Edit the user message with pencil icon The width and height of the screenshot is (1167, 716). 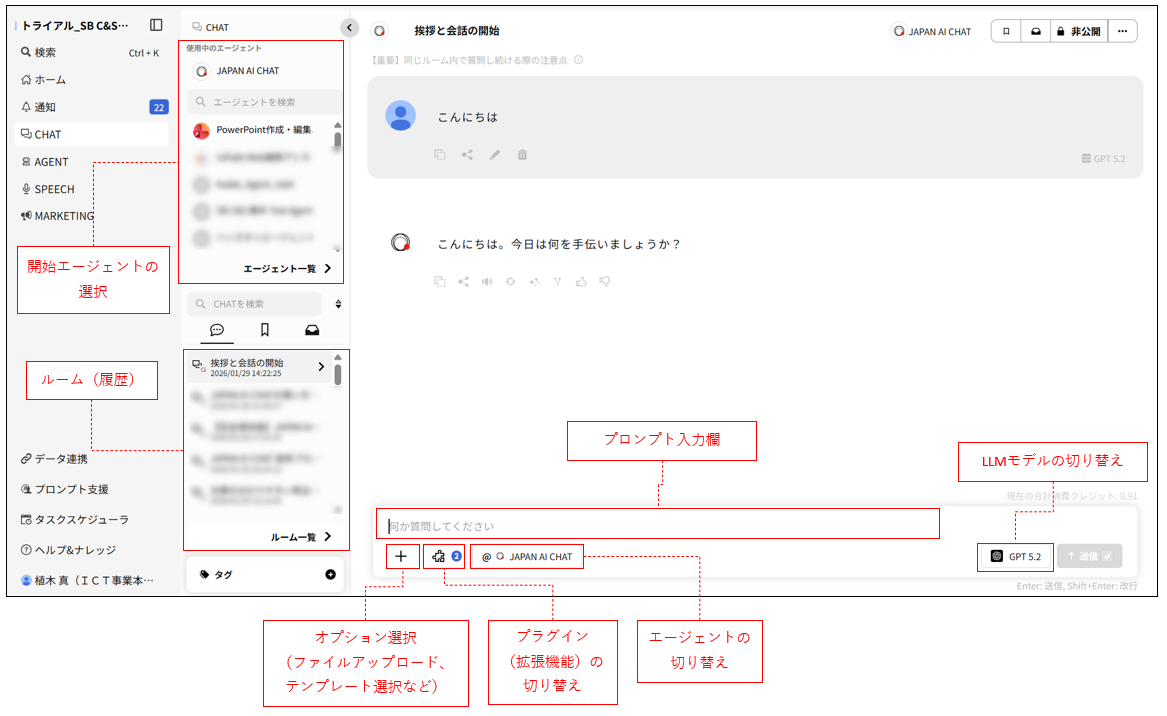pos(494,155)
